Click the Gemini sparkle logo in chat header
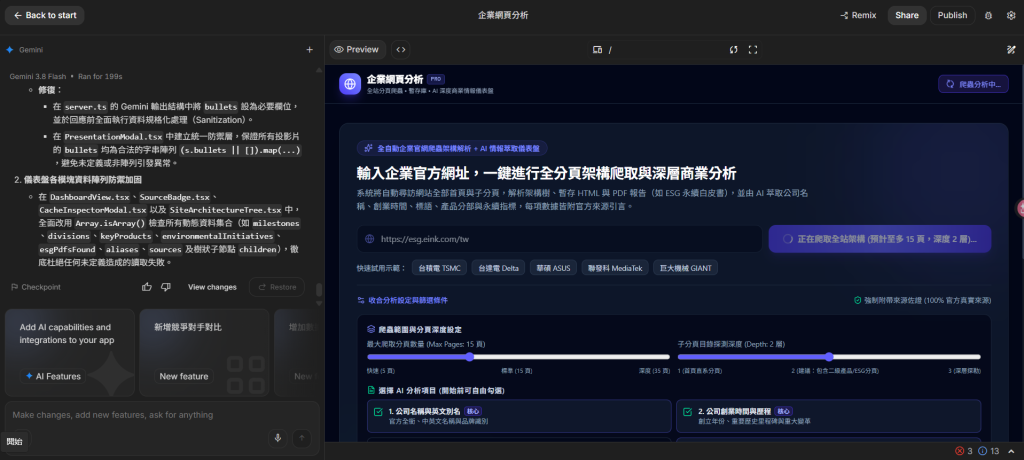The height and width of the screenshot is (460, 1024). tap(10, 50)
